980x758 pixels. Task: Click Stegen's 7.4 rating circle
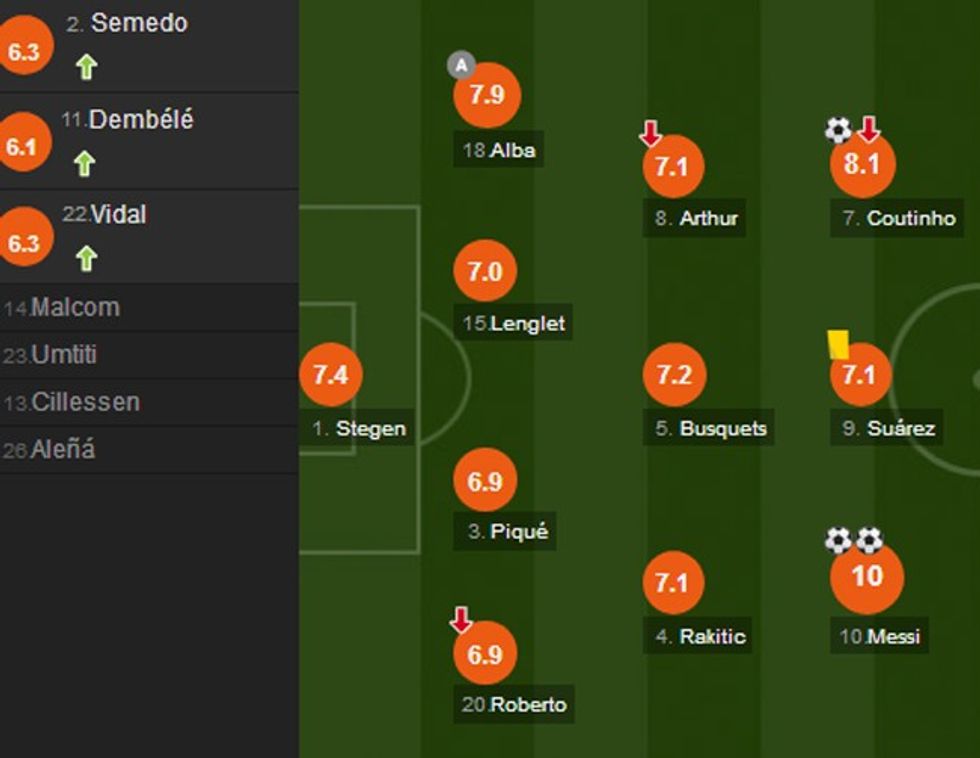[x=331, y=375]
